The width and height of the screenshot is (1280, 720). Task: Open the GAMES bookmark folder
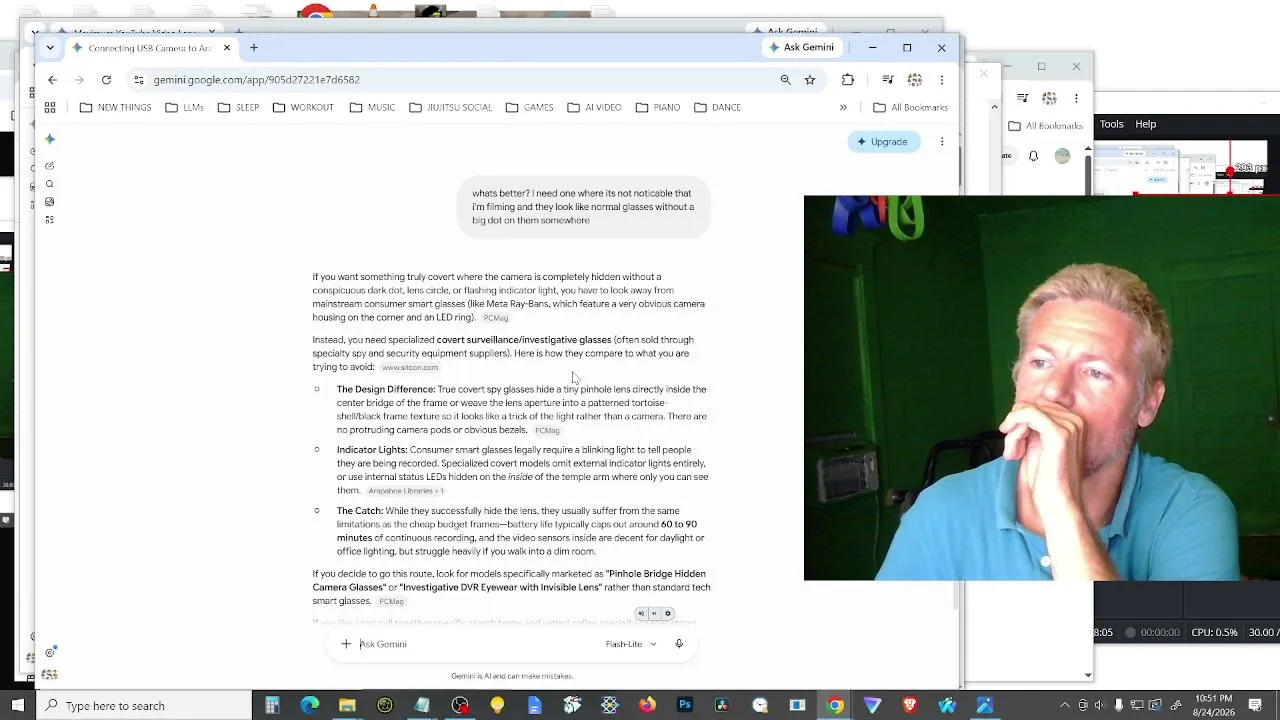coord(529,108)
